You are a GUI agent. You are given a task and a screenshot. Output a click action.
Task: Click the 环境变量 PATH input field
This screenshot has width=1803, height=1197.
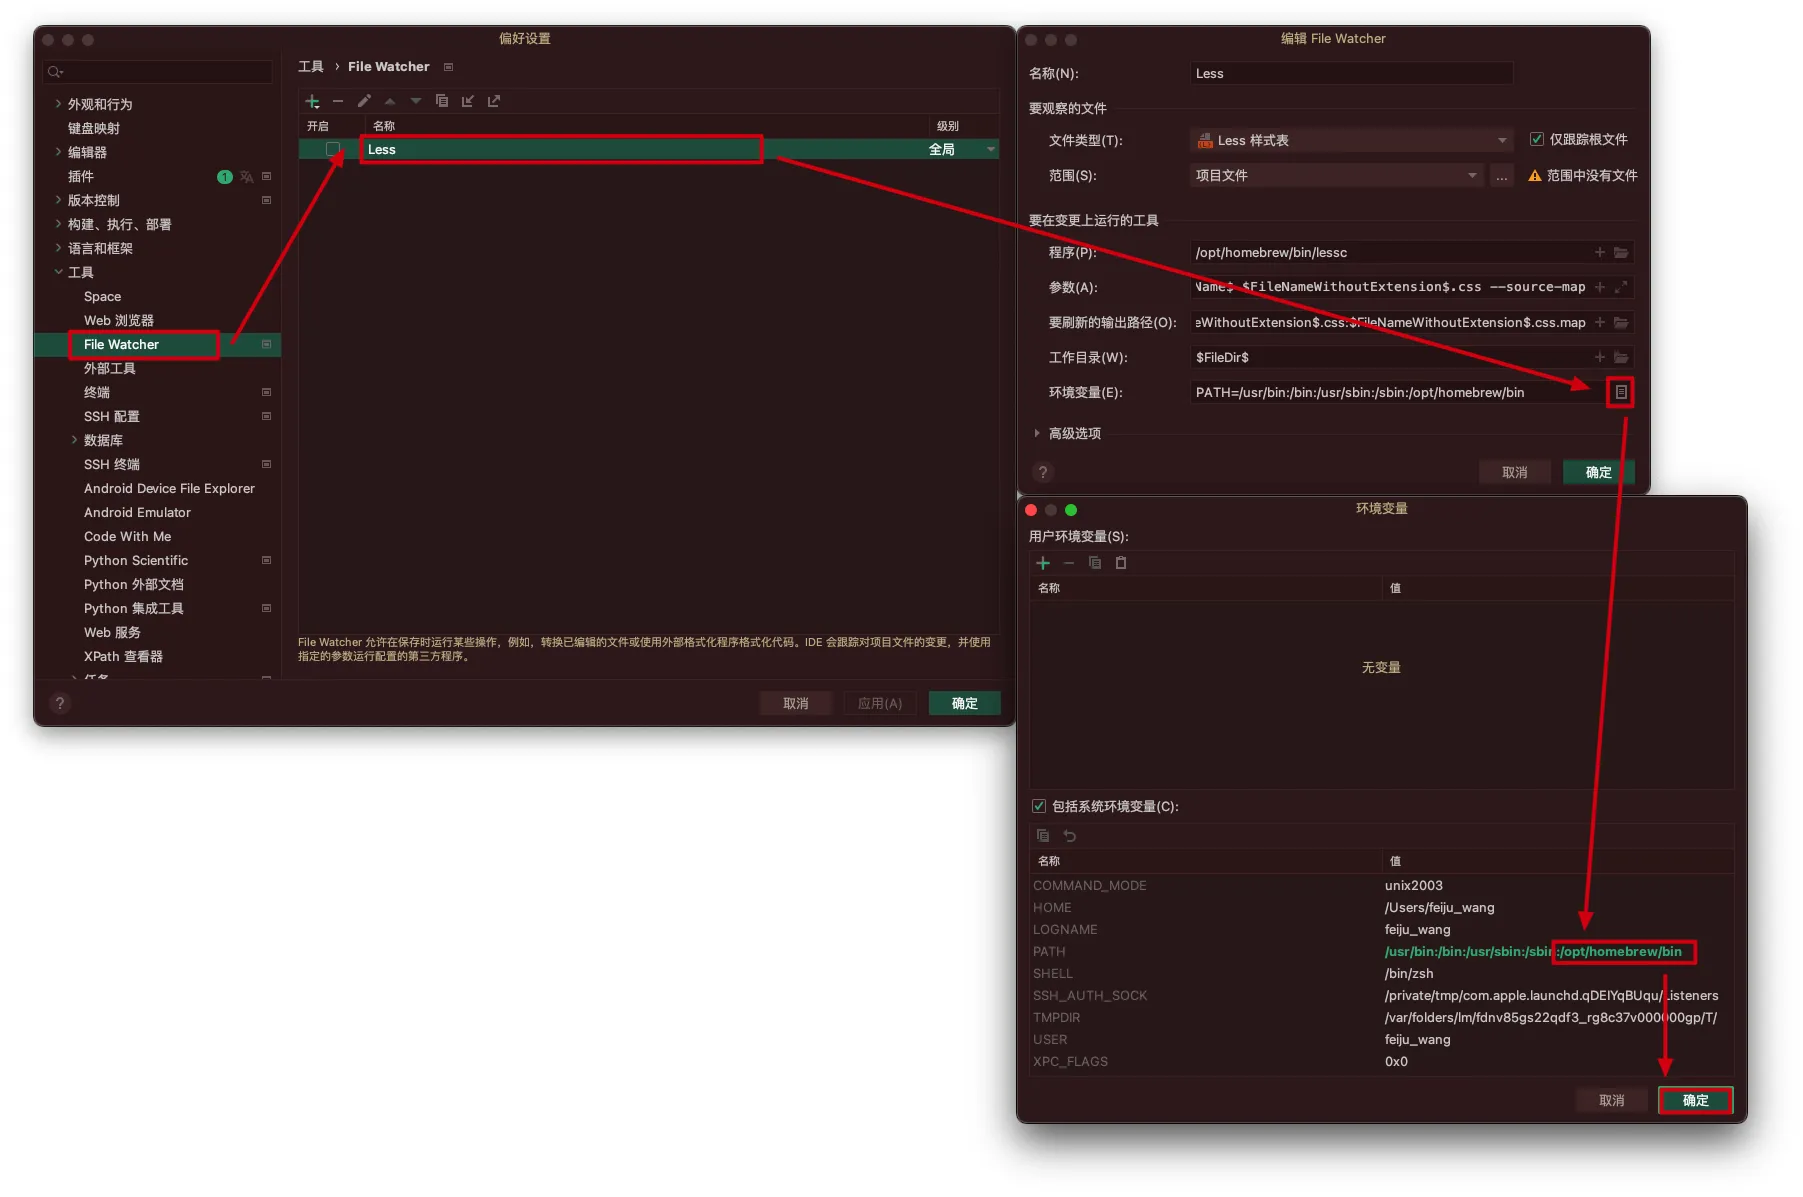click(1396, 392)
